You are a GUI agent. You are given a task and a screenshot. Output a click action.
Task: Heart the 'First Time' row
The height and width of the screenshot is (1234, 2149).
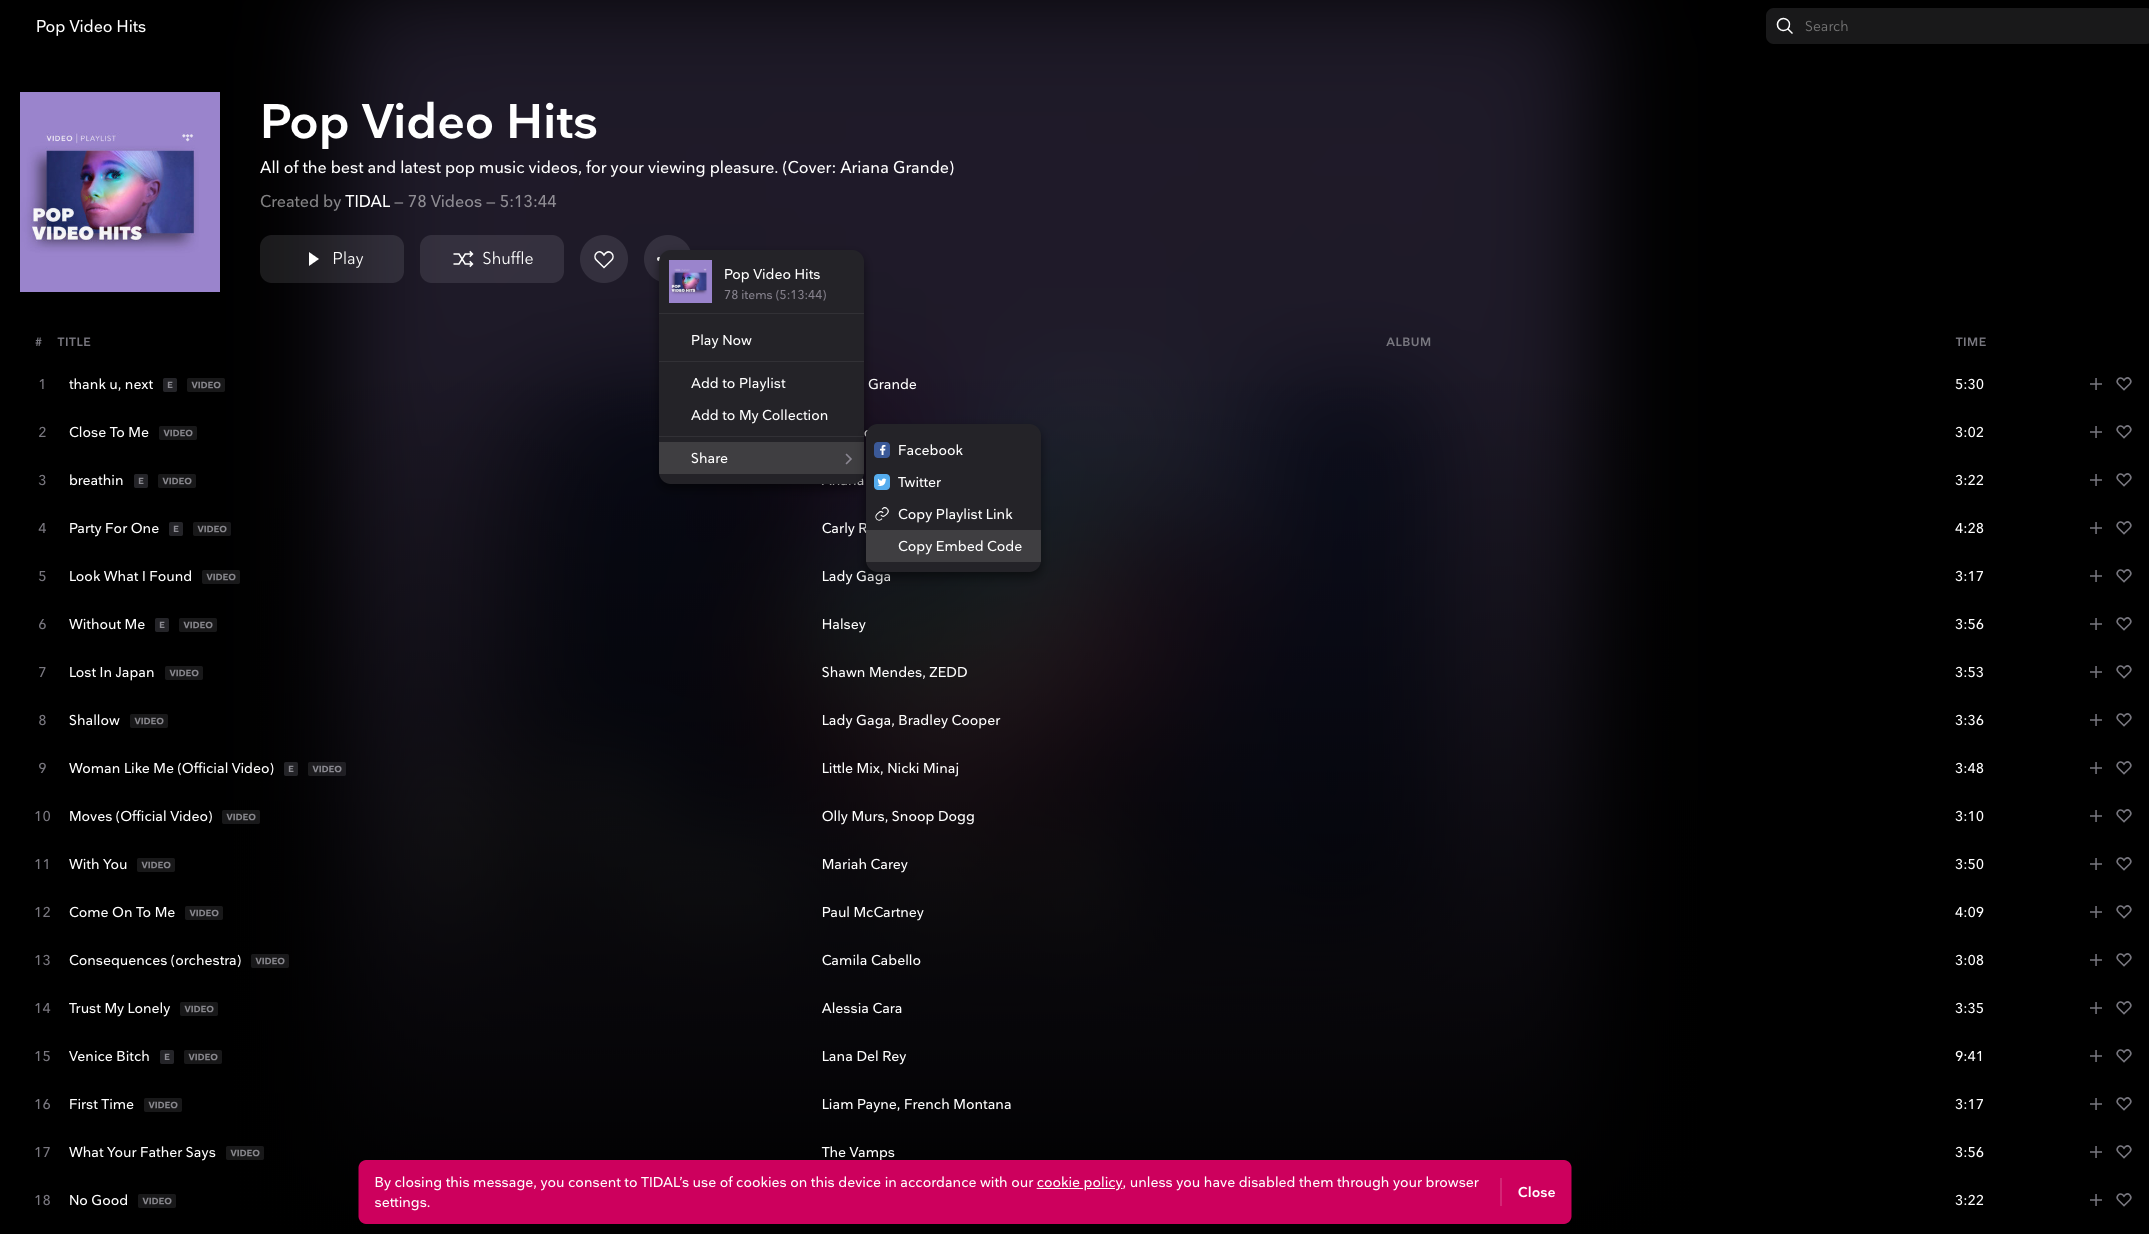click(x=2124, y=1104)
